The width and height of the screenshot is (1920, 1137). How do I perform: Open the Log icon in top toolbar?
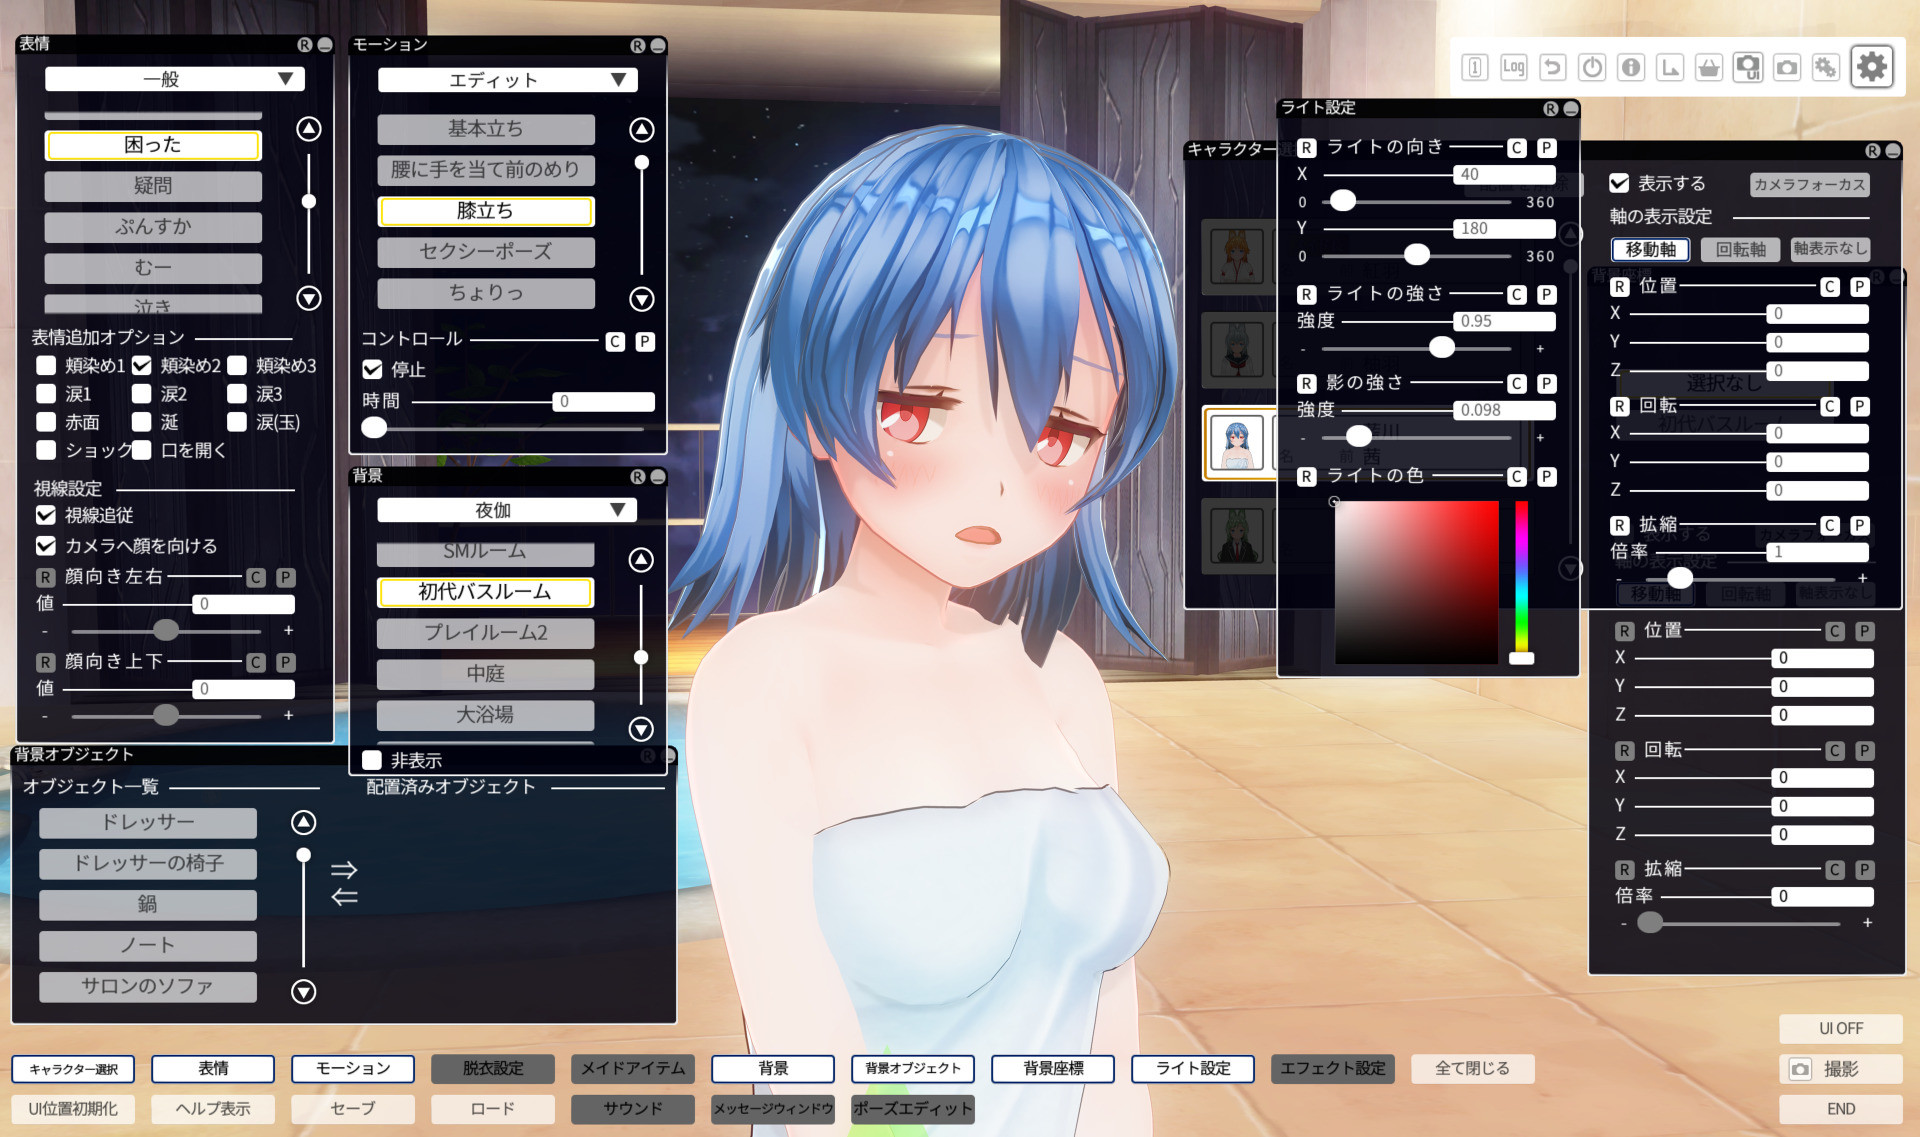coord(1513,67)
